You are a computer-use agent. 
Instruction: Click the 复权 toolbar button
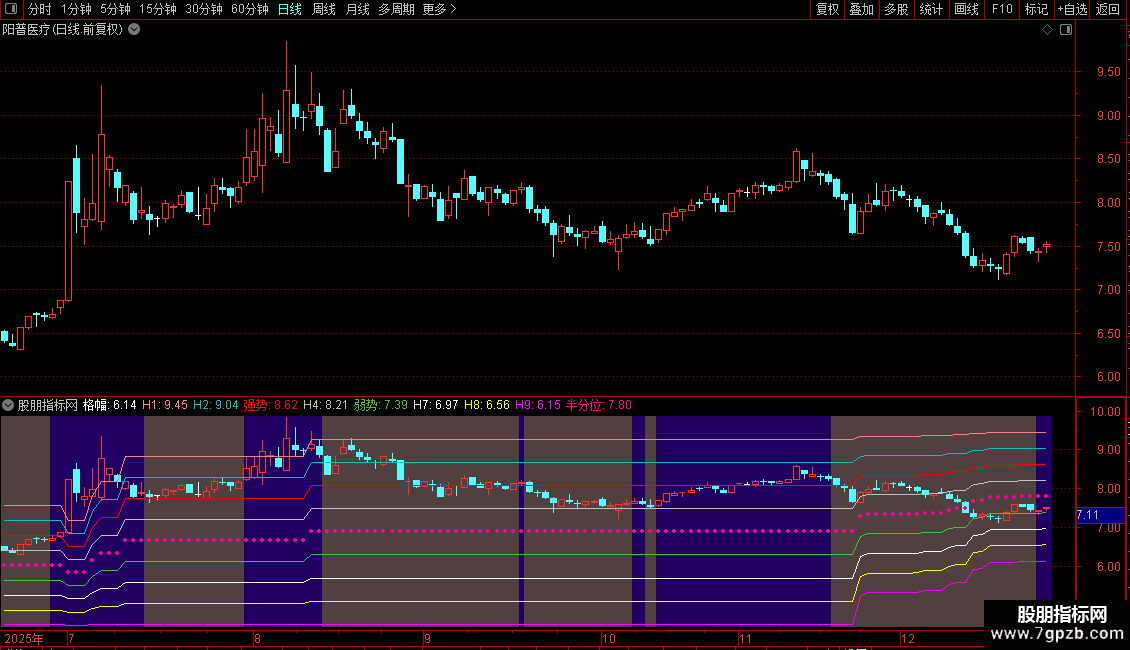(827, 9)
